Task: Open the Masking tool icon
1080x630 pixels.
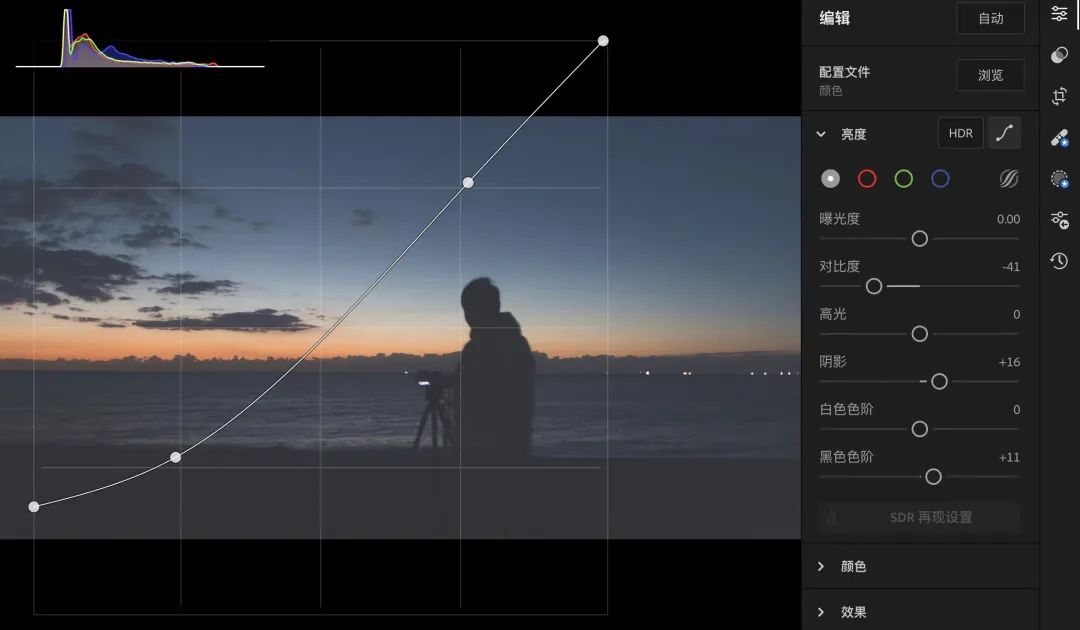Action: [x=1059, y=179]
